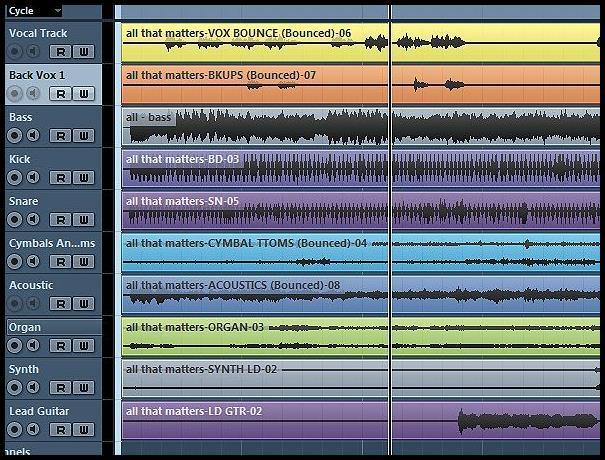Record-enable the Kick track

coord(15,178)
